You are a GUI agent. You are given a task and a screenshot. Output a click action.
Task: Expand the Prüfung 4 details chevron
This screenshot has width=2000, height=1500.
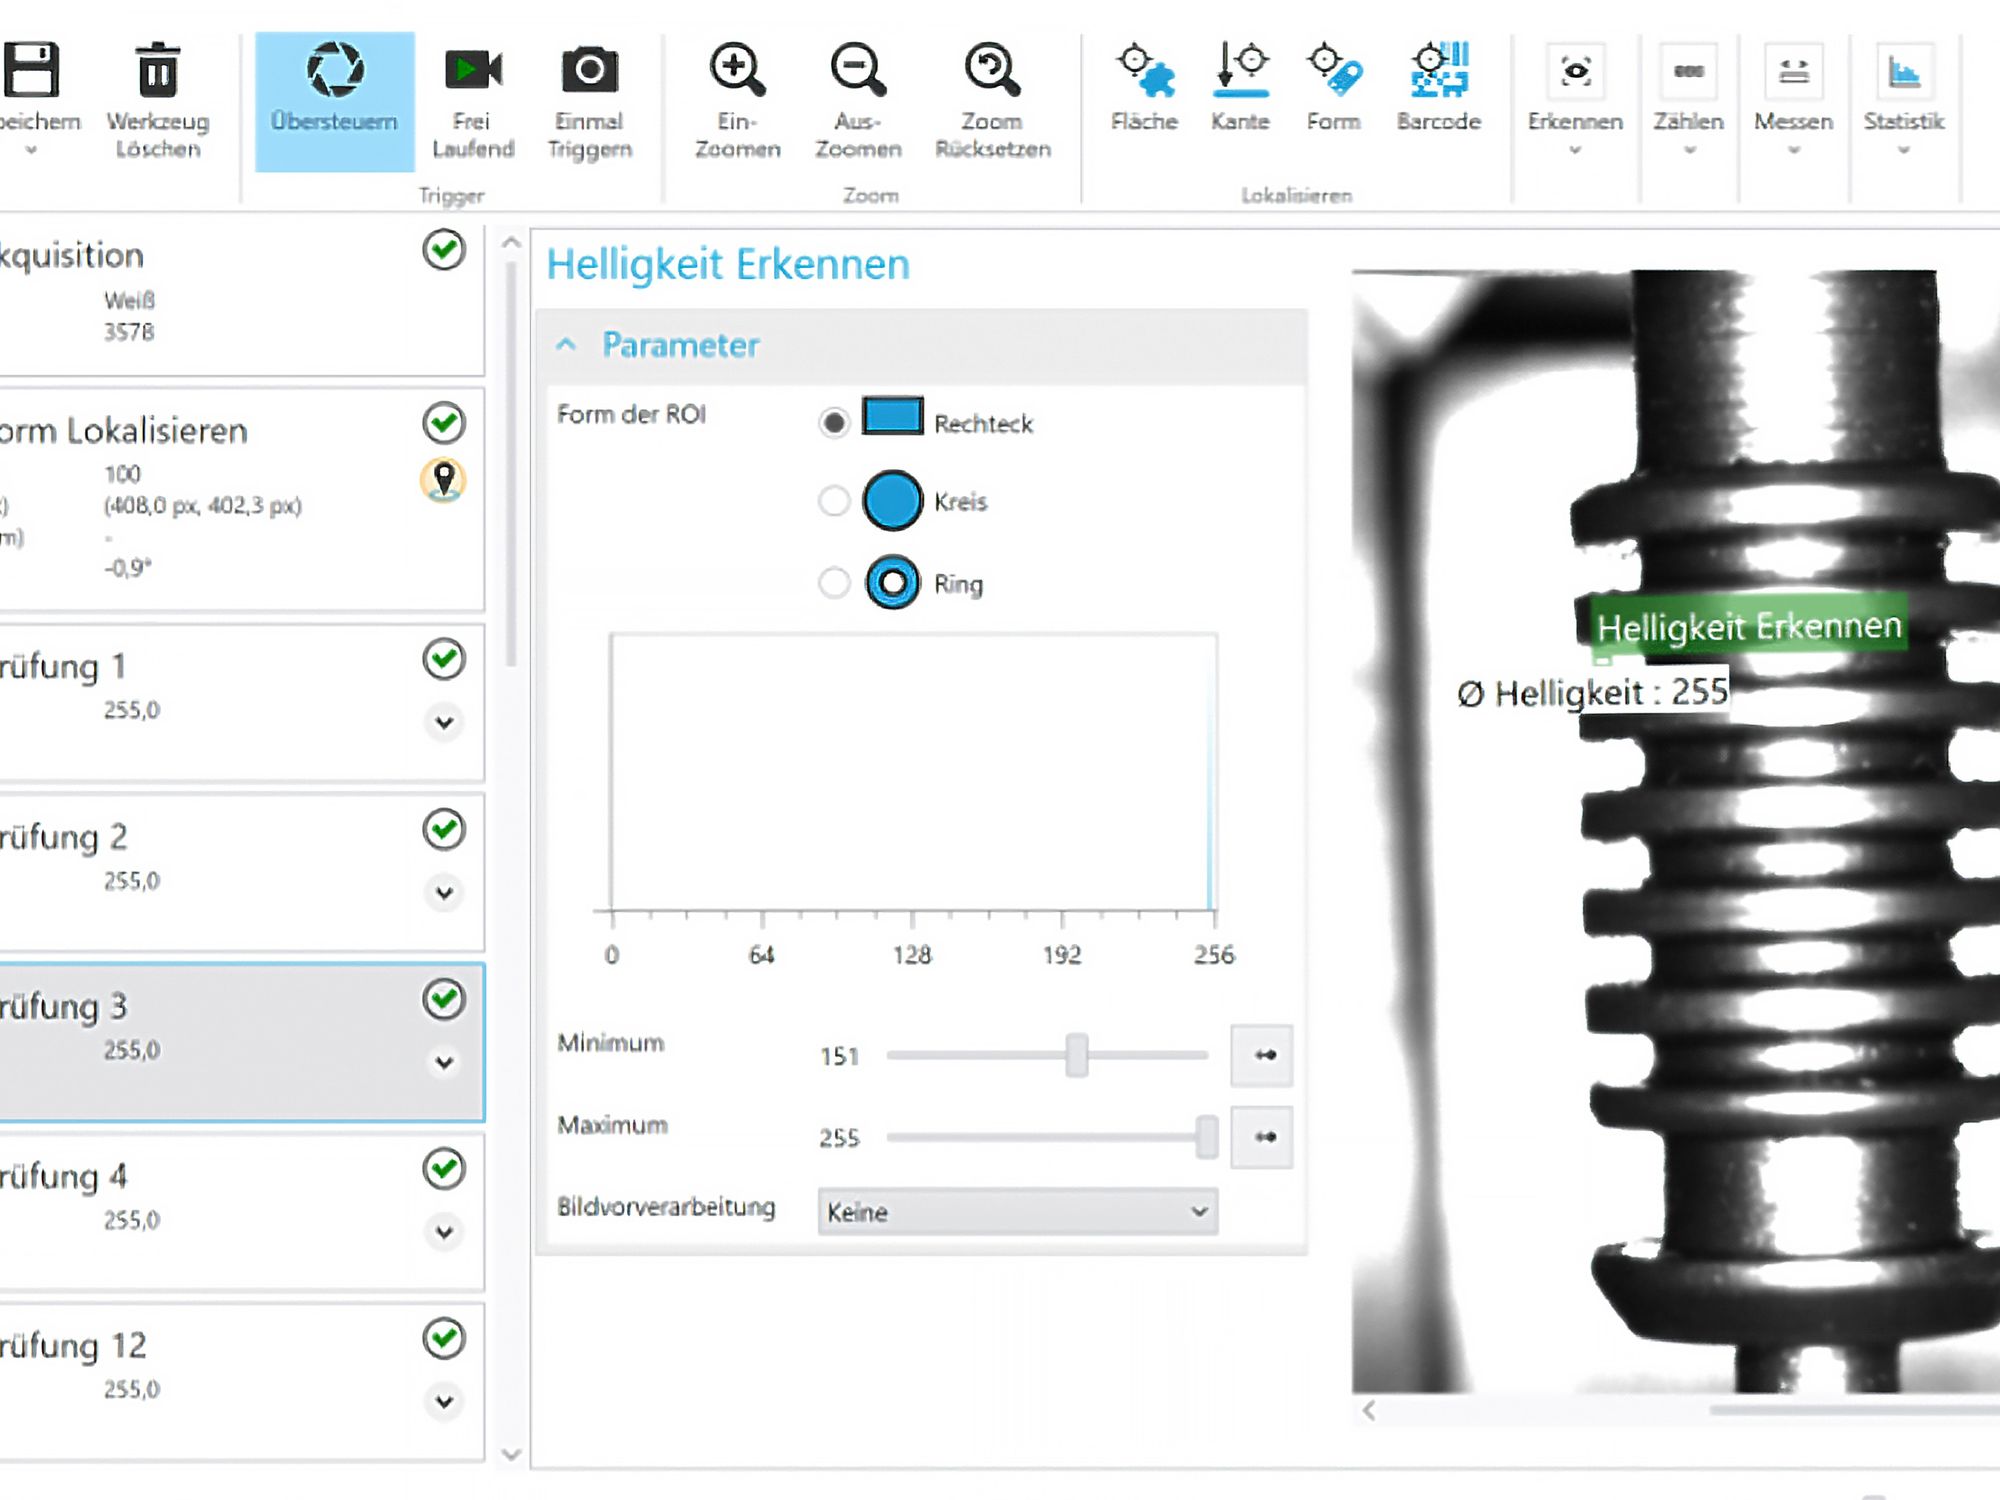(444, 1232)
